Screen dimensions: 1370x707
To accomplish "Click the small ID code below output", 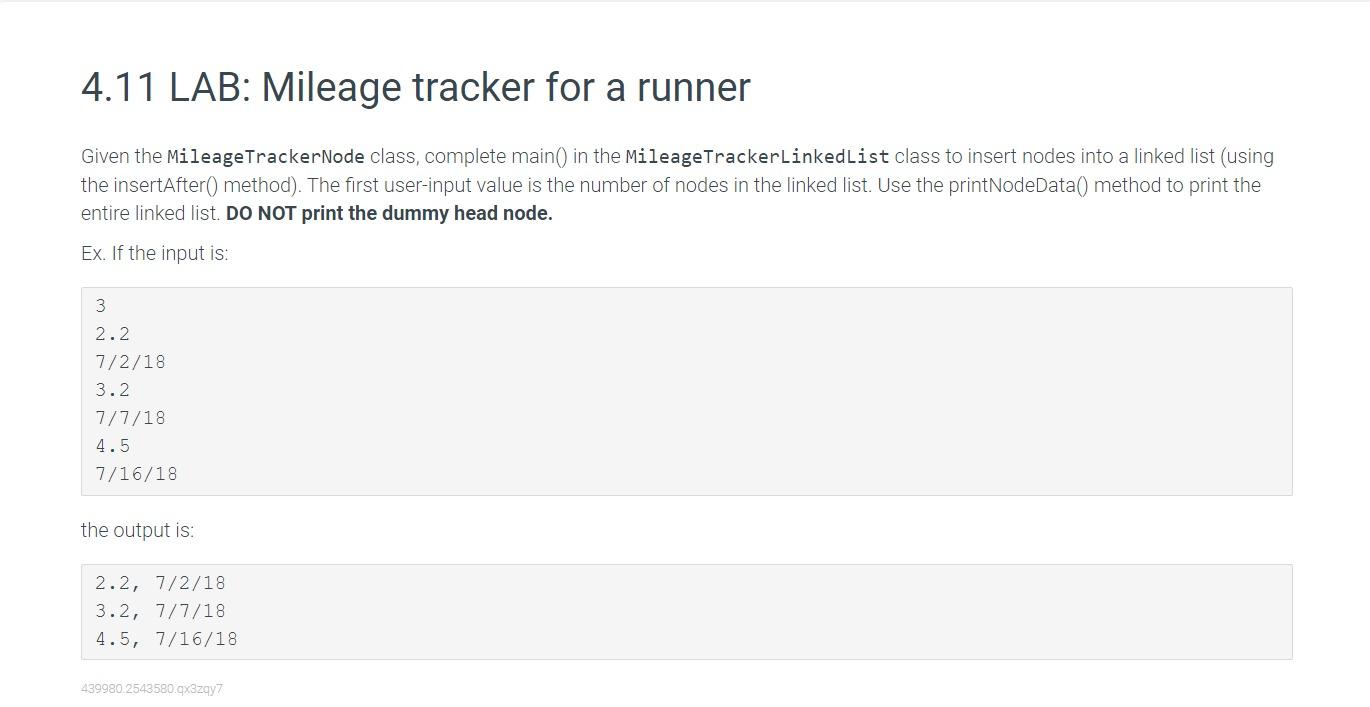I will coord(152,689).
